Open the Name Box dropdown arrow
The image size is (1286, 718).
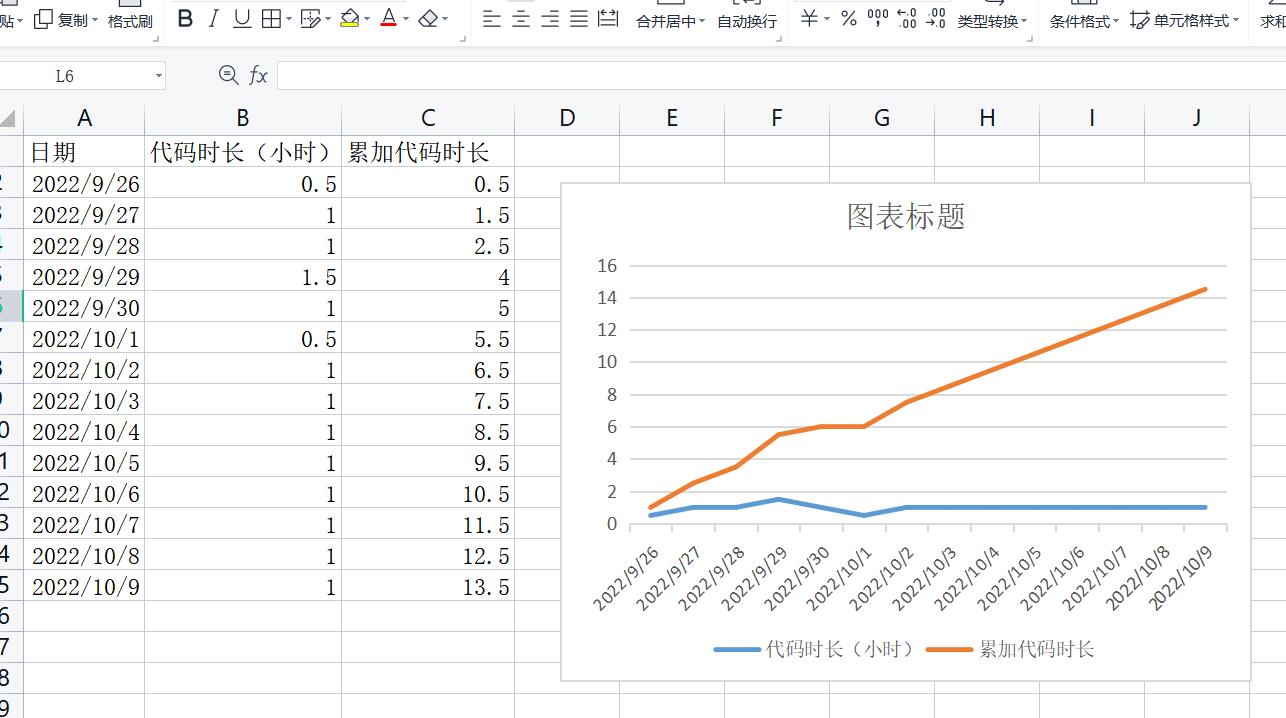pyautogui.click(x=158, y=76)
